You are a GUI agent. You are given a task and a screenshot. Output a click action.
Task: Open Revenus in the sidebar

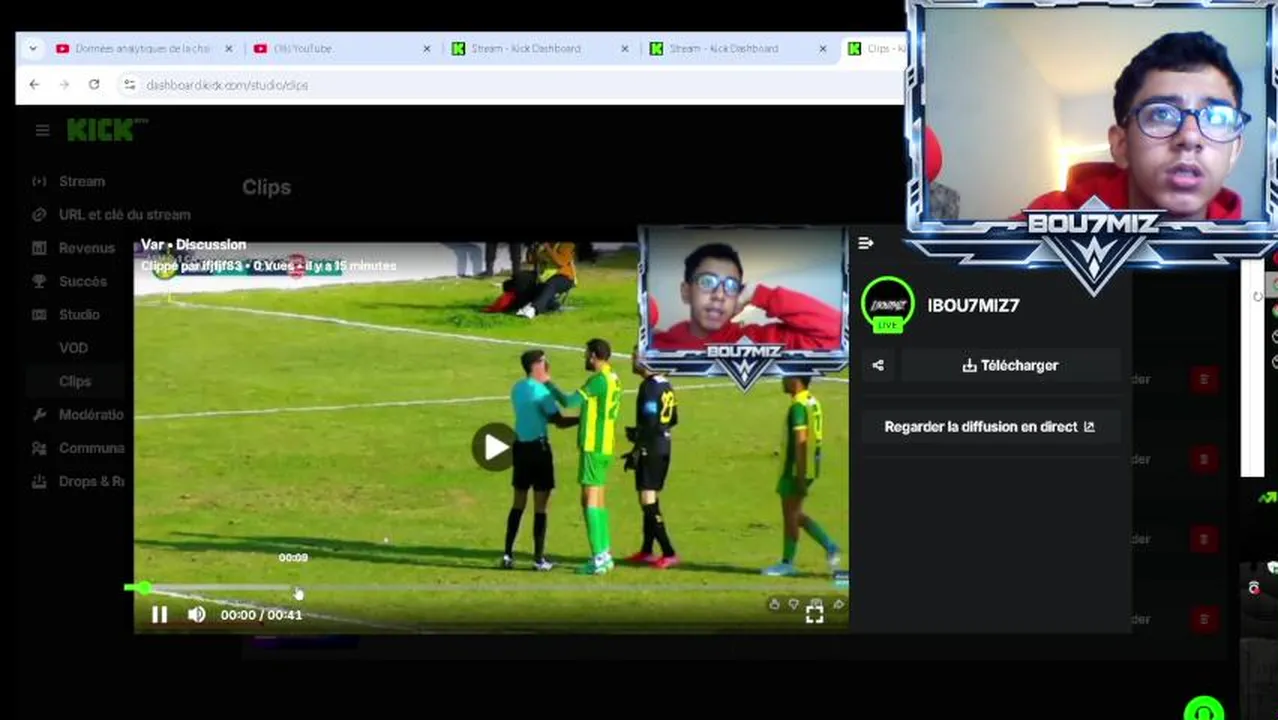click(x=86, y=248)
